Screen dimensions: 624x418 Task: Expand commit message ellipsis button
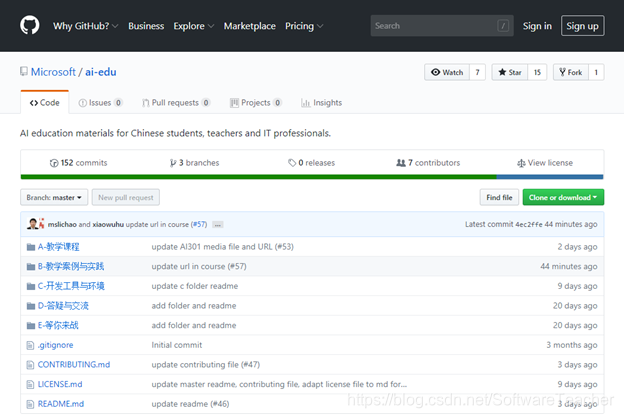(217, 225)
